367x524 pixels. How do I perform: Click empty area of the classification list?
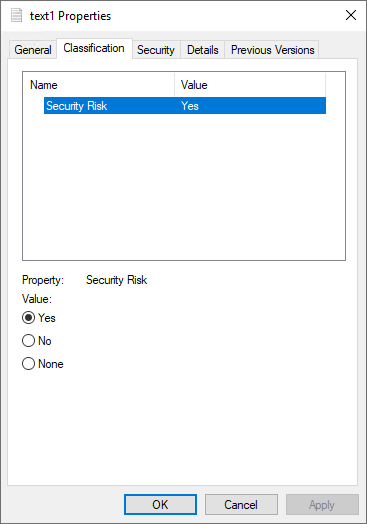pos(184,187)
